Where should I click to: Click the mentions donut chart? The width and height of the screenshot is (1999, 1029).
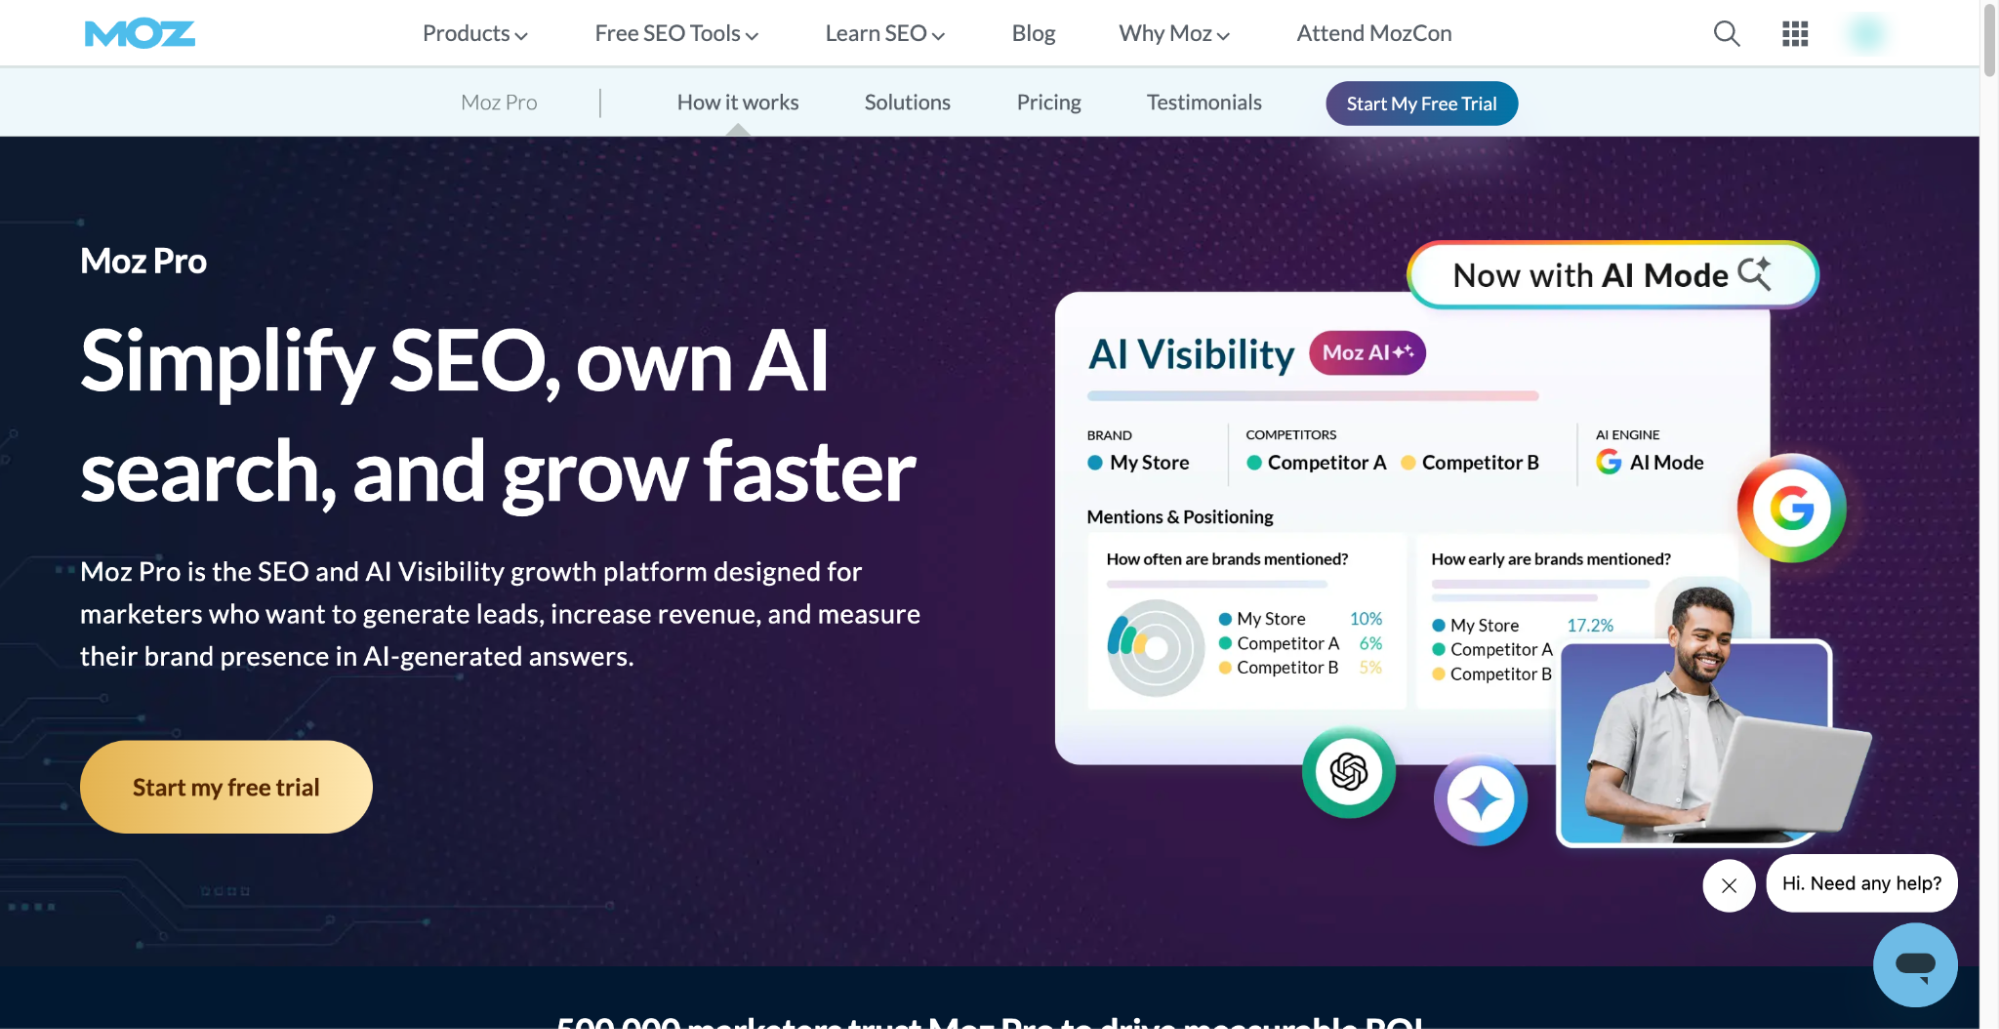point(1156,648)
